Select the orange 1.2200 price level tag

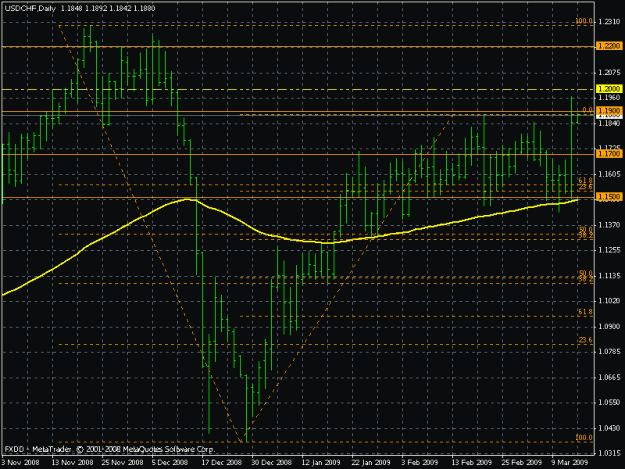point(609,46)
